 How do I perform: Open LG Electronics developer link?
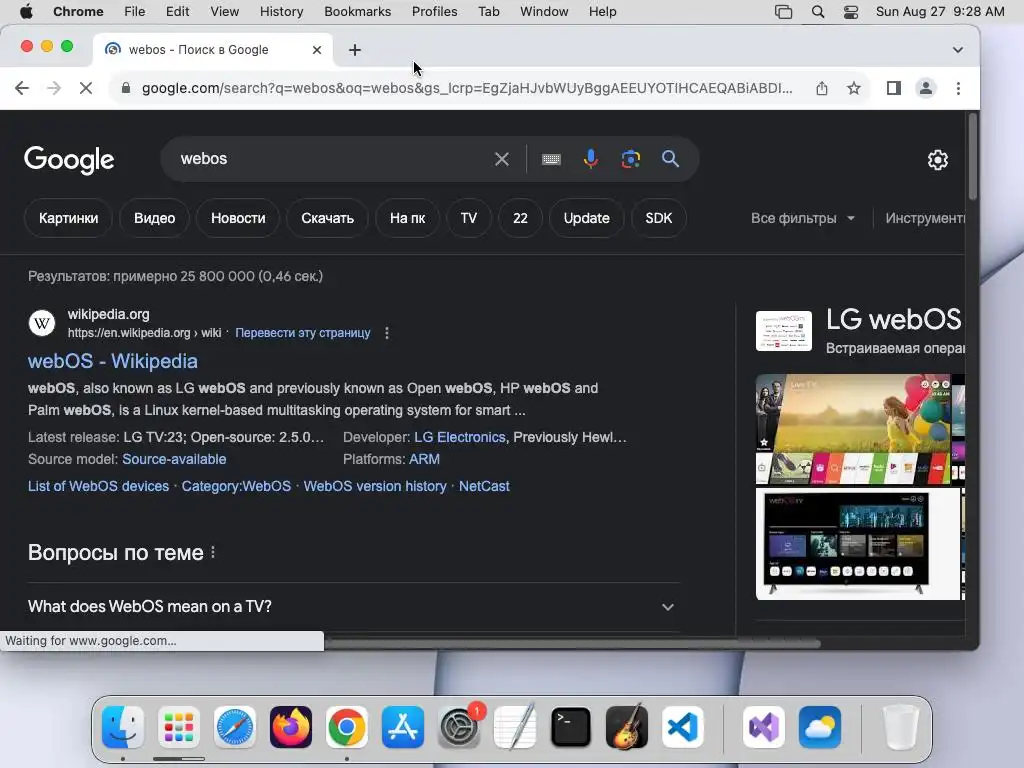point(460,438)
